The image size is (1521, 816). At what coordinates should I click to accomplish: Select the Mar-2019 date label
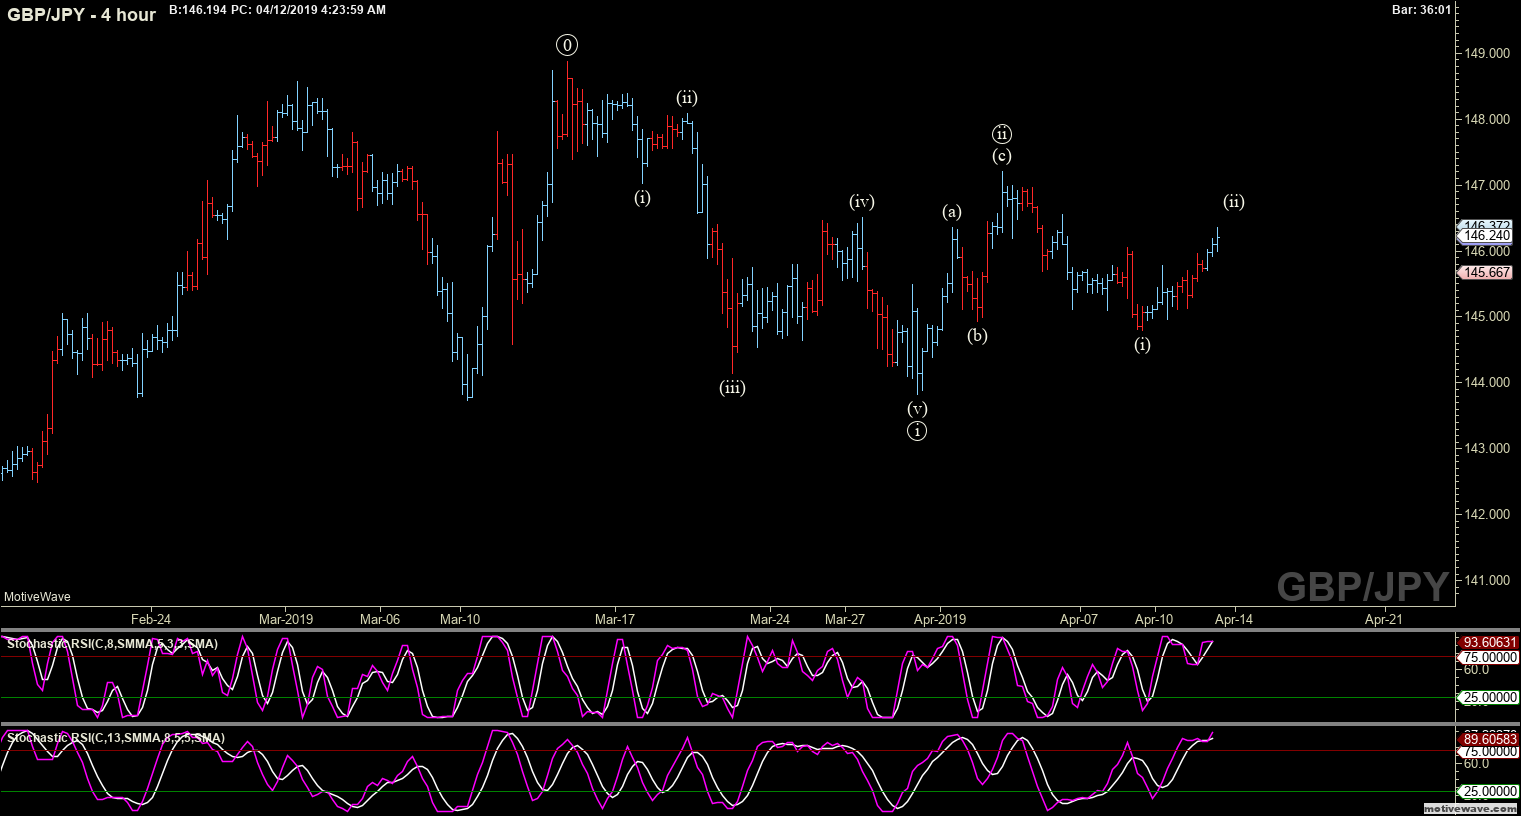(286, 619)
